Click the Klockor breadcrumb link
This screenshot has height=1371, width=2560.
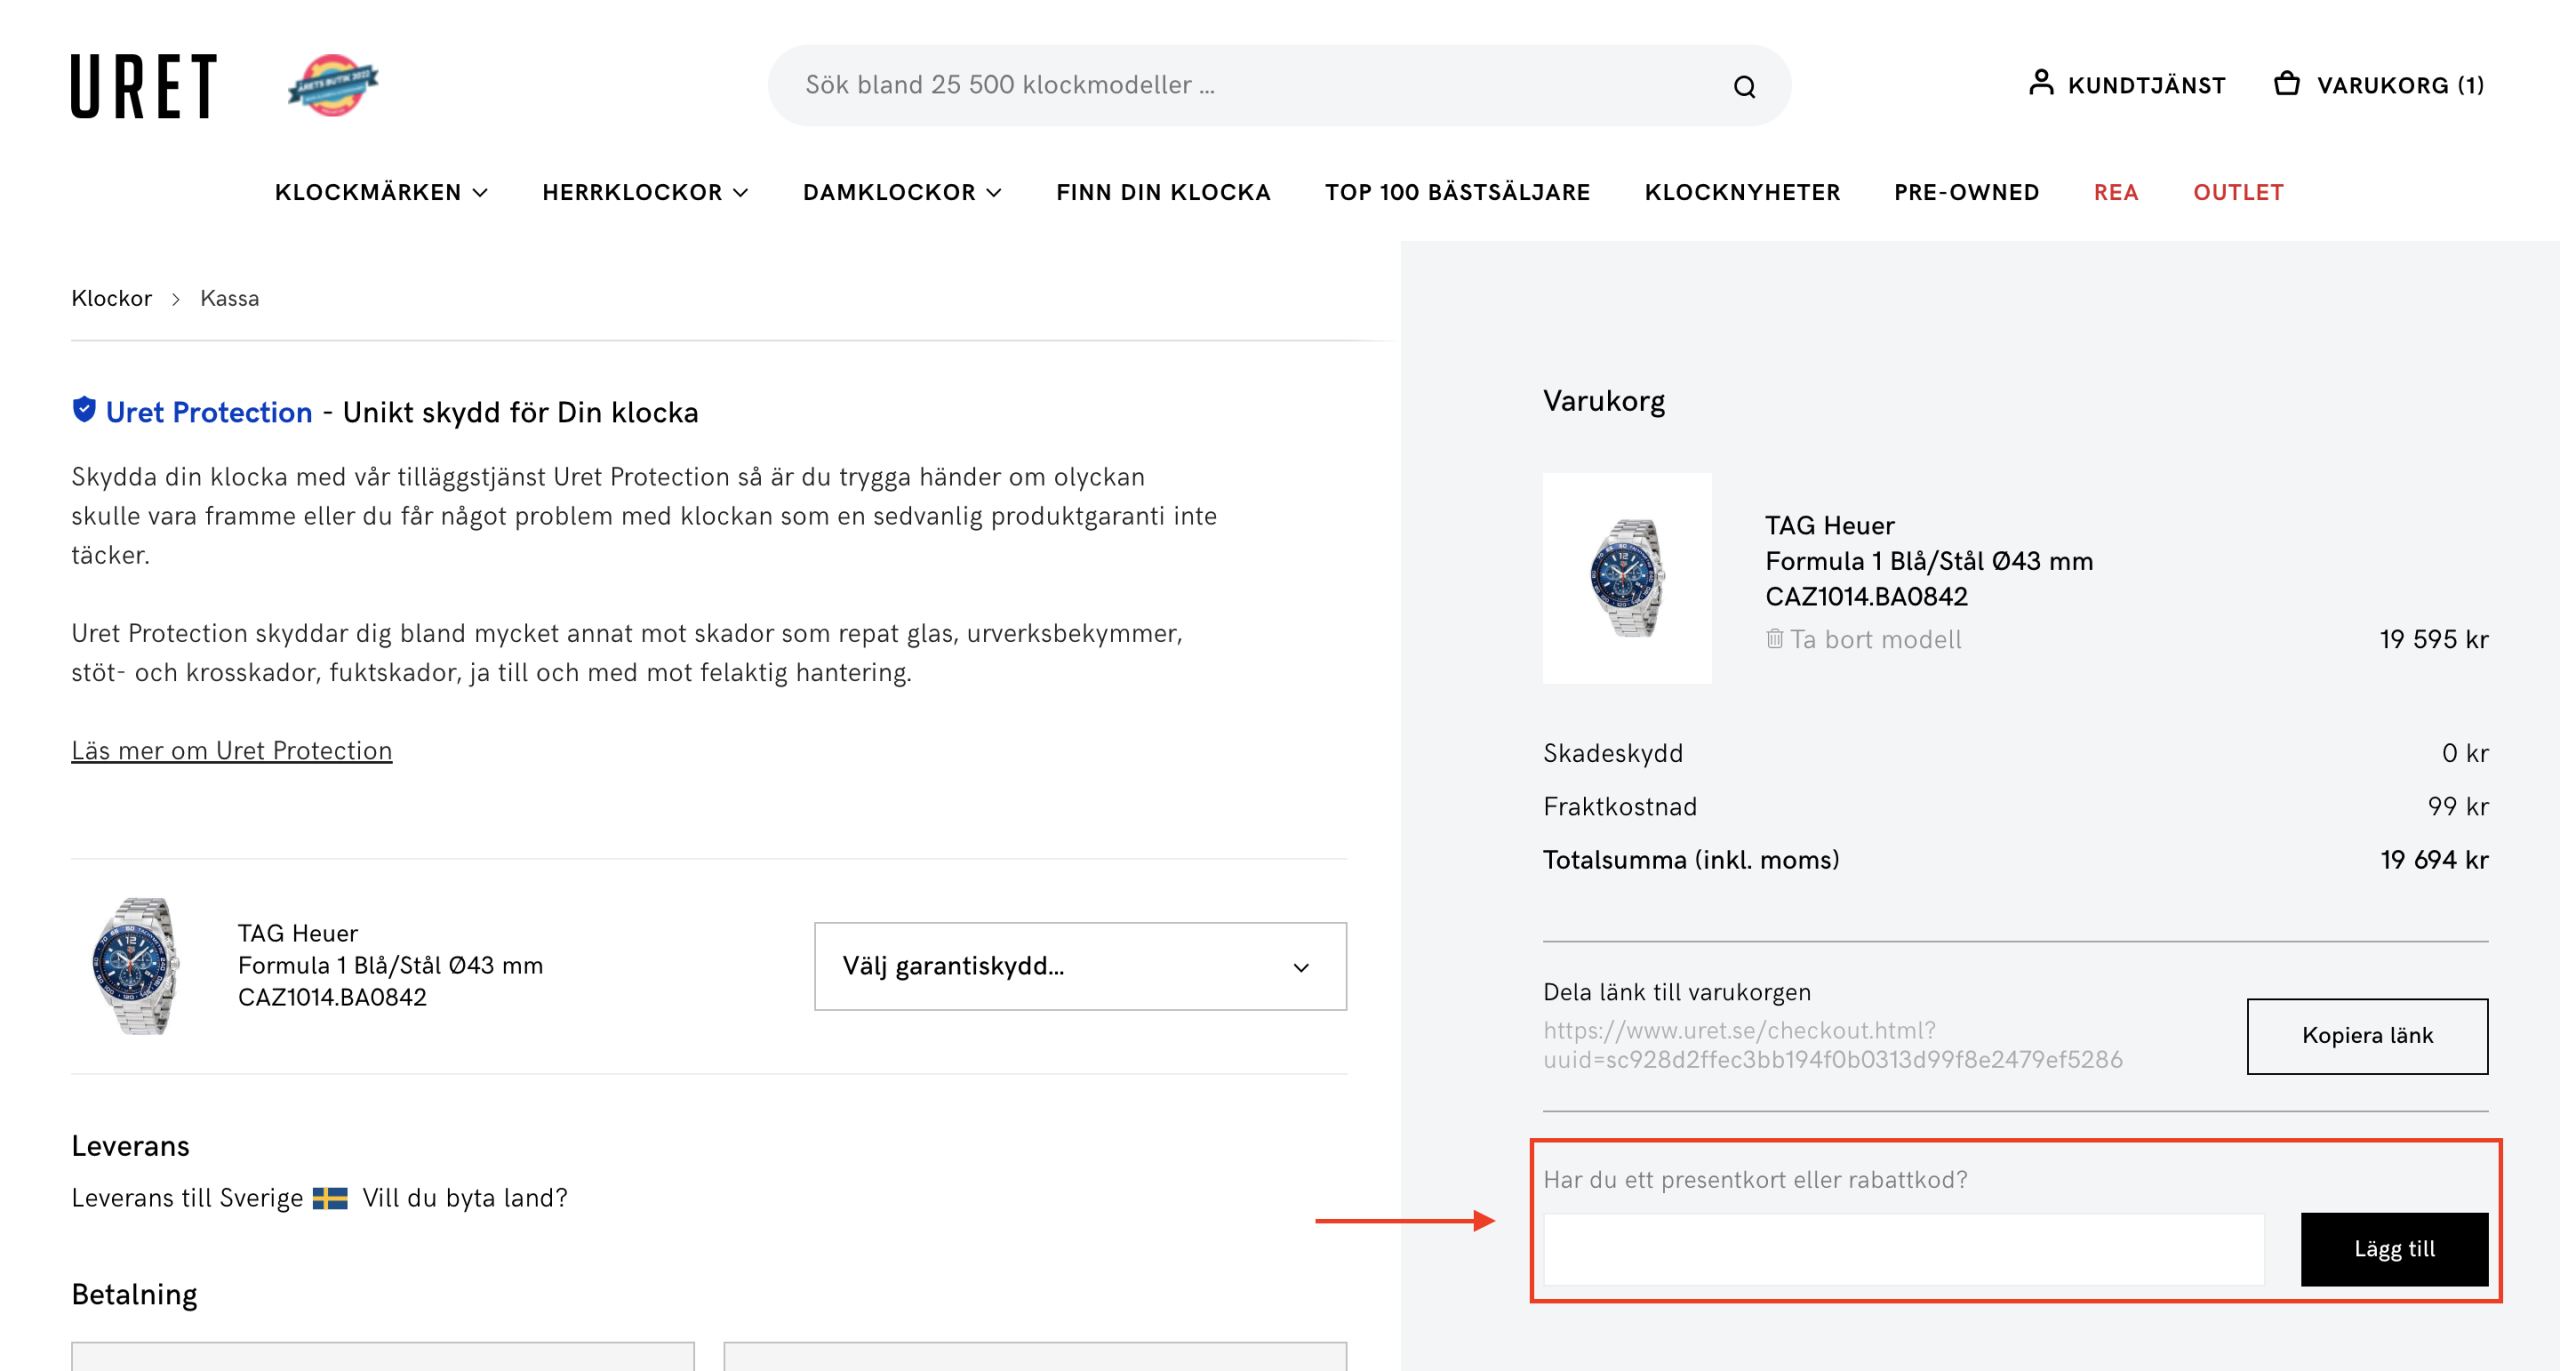tap(111, 298)
